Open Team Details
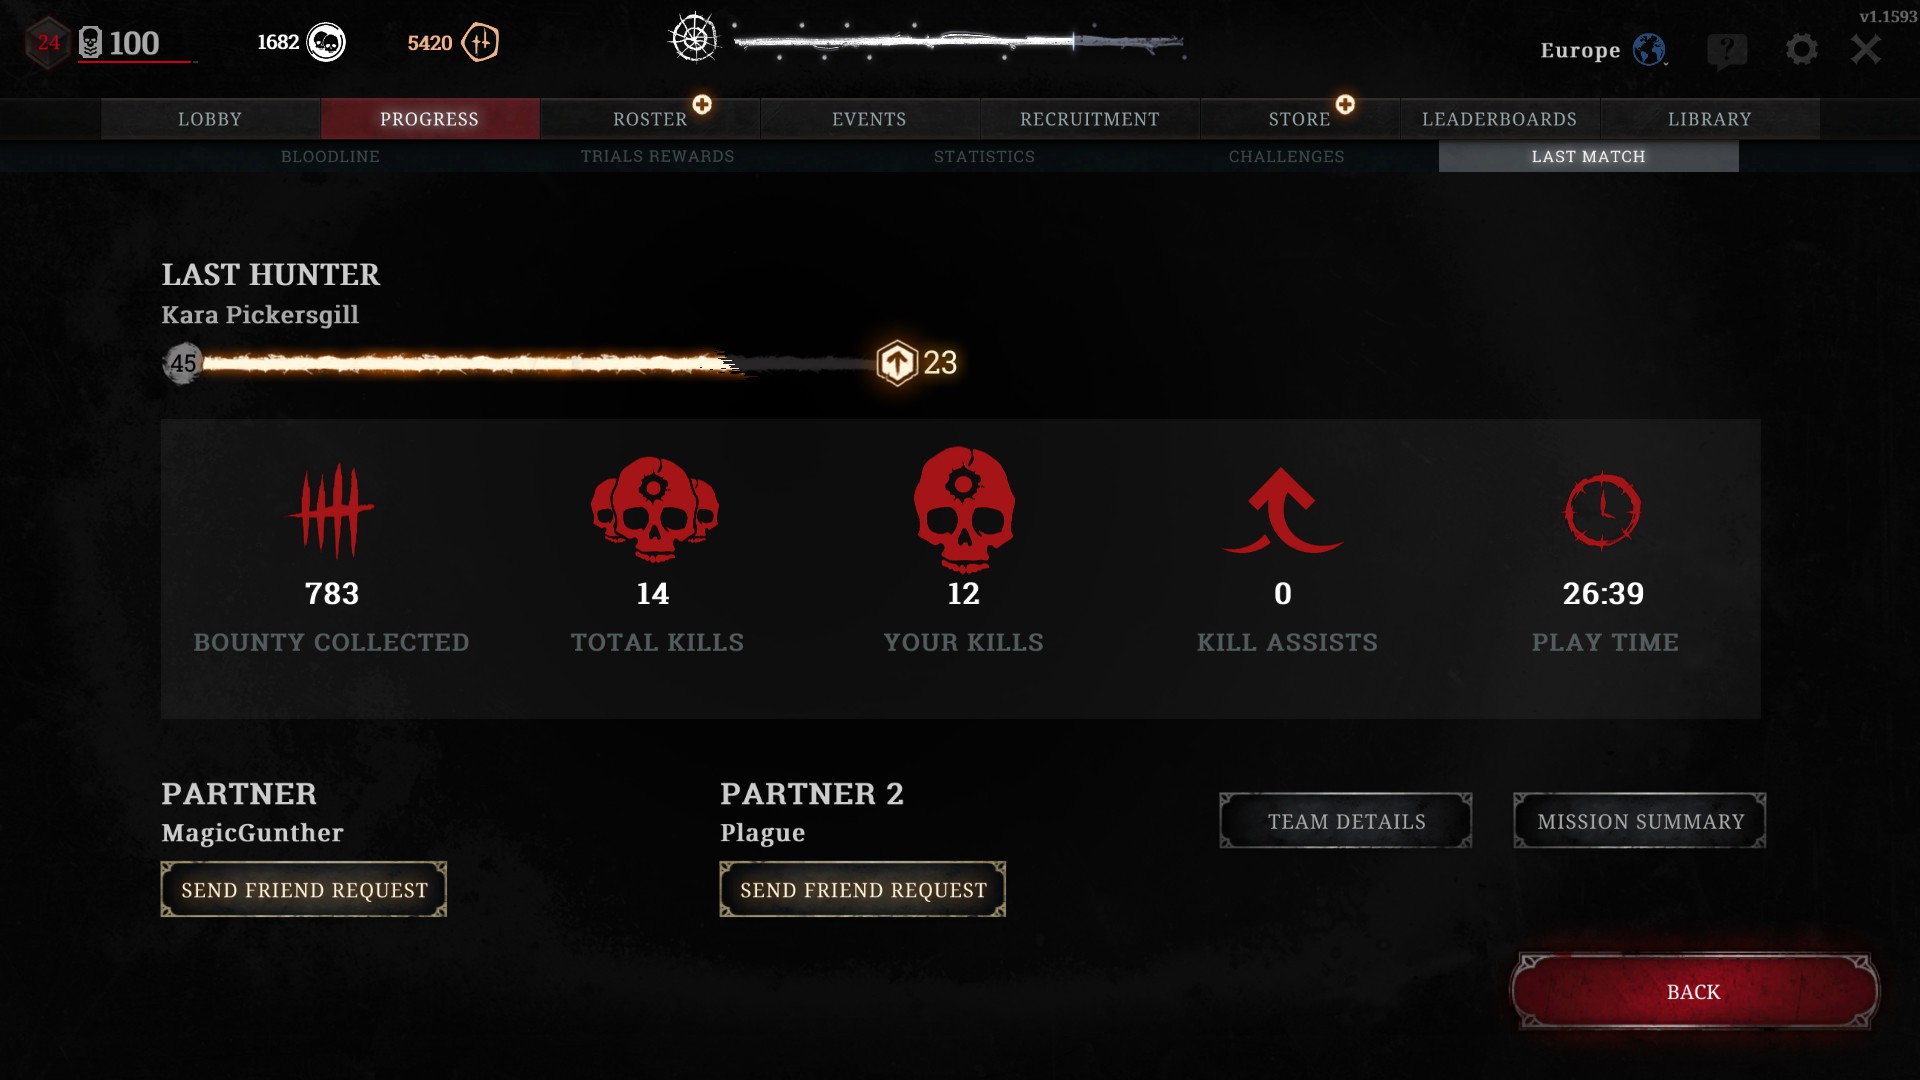The image size is (1920, 1080). 1346,821
